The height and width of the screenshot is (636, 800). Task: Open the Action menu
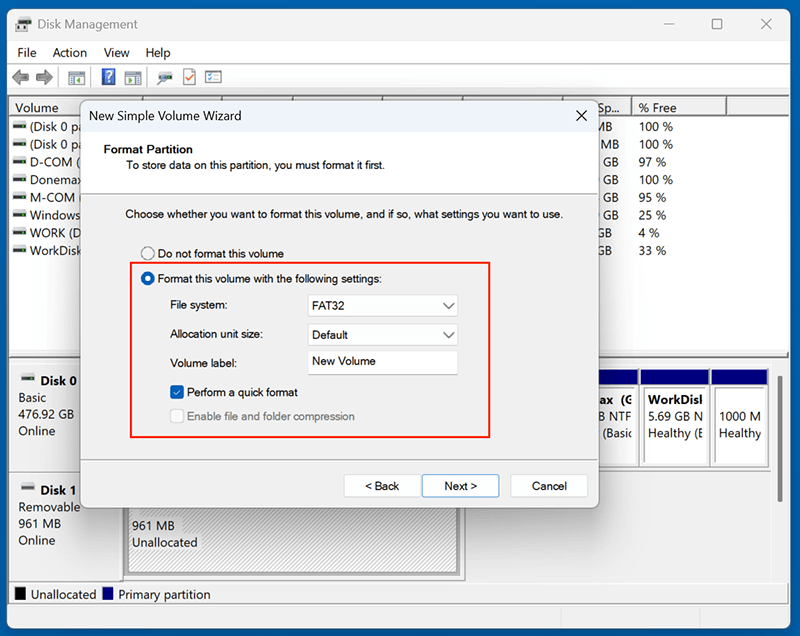tap(70, 53)
